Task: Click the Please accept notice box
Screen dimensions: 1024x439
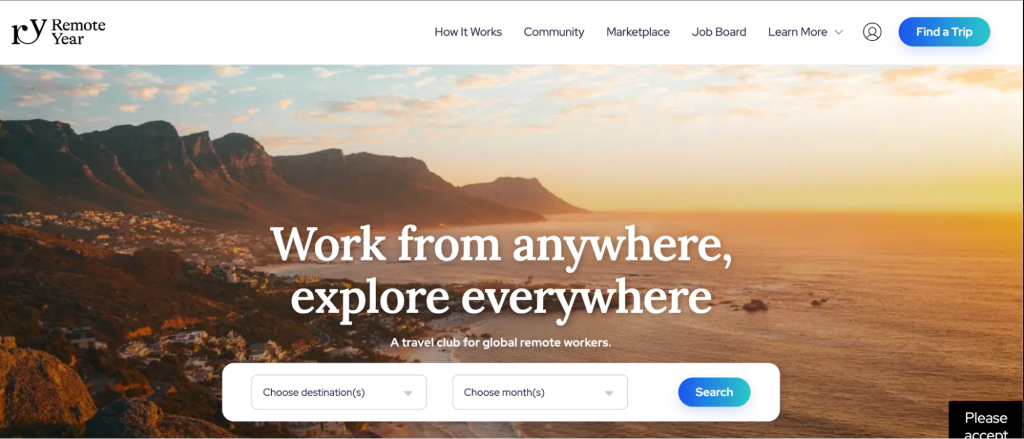Action: [x=986, y=420]
